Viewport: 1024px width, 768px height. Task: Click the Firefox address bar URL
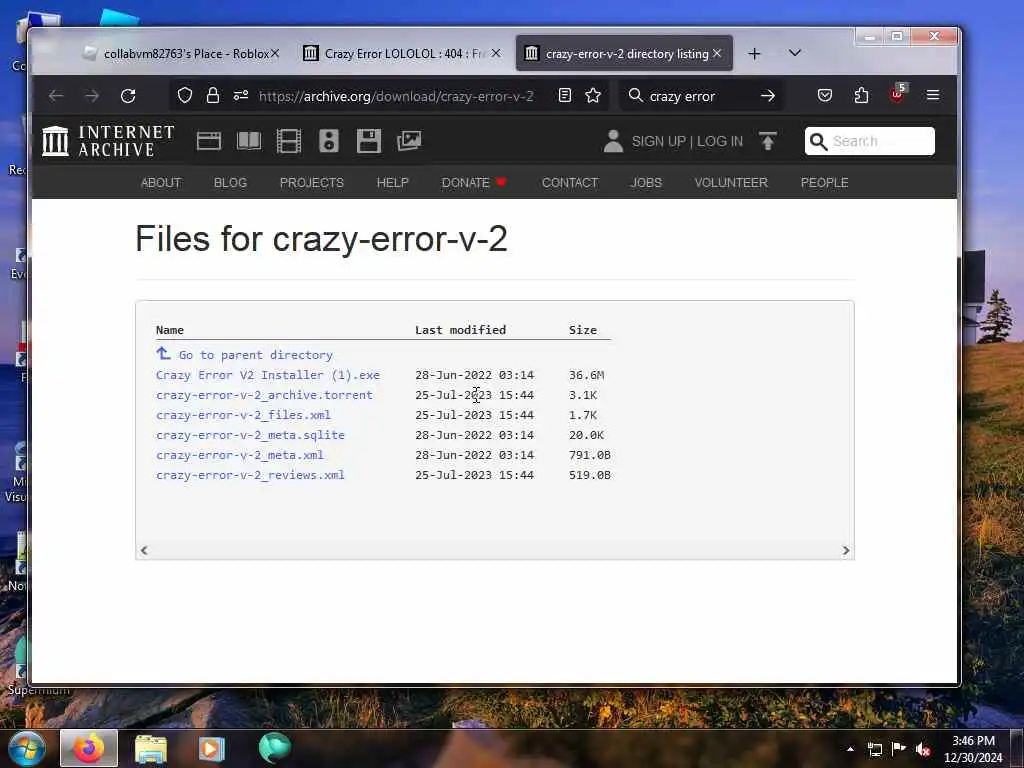click(396, 97)
